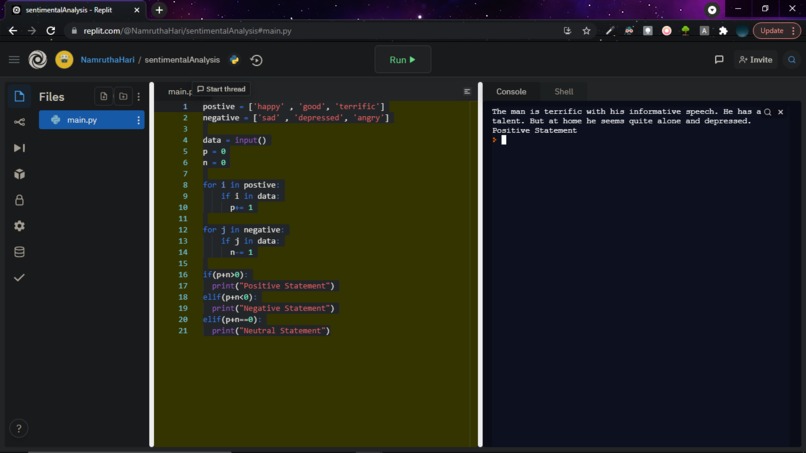Switch to the Console tab
The width and height of the screenshot is (806, 453).
click(511, 92)
